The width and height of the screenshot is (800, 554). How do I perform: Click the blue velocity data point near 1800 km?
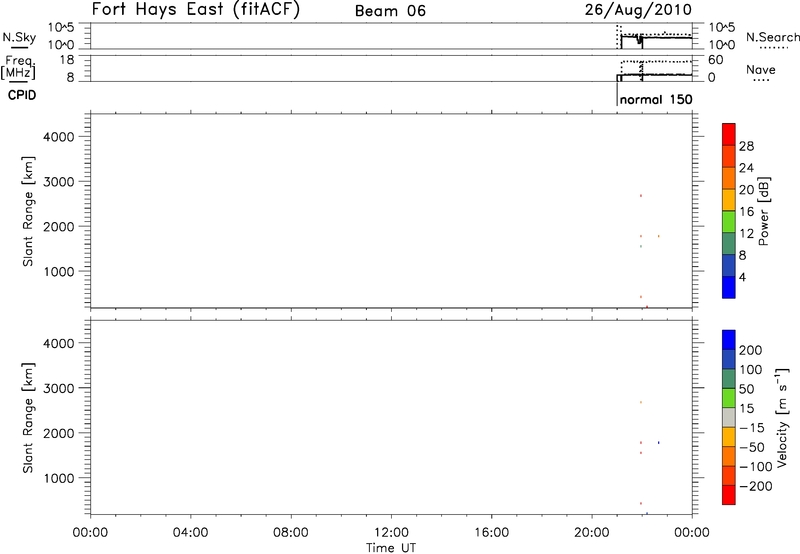(x=659, y=443)
